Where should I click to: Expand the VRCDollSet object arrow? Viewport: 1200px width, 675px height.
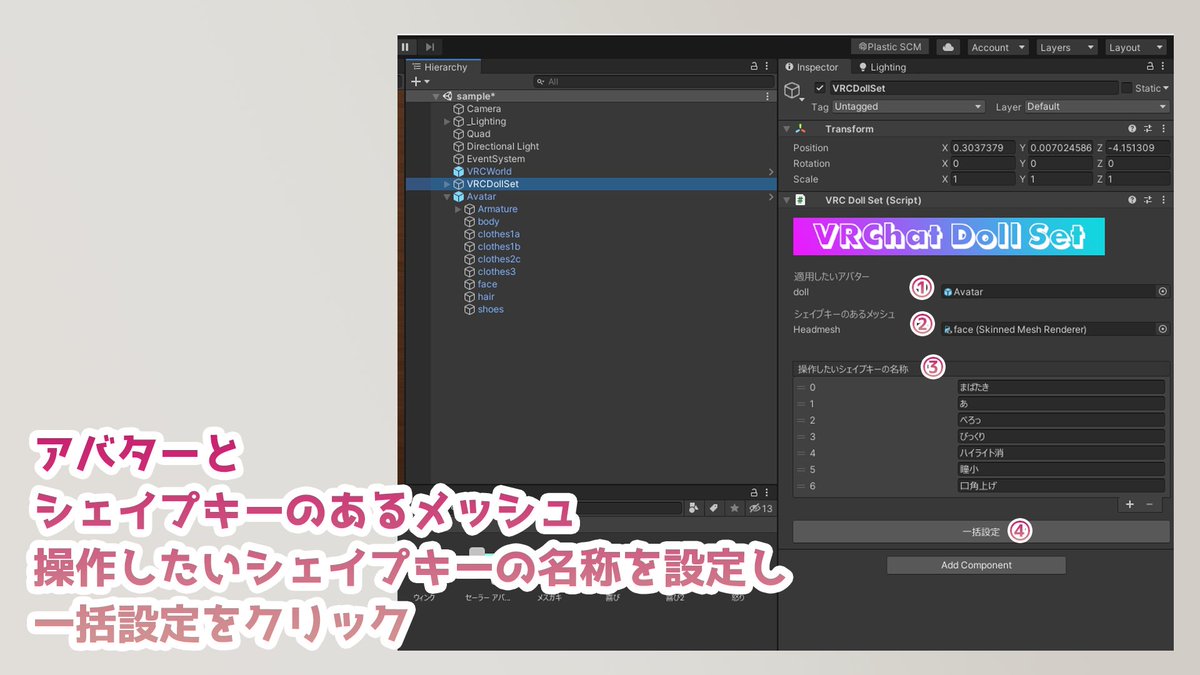447,184
